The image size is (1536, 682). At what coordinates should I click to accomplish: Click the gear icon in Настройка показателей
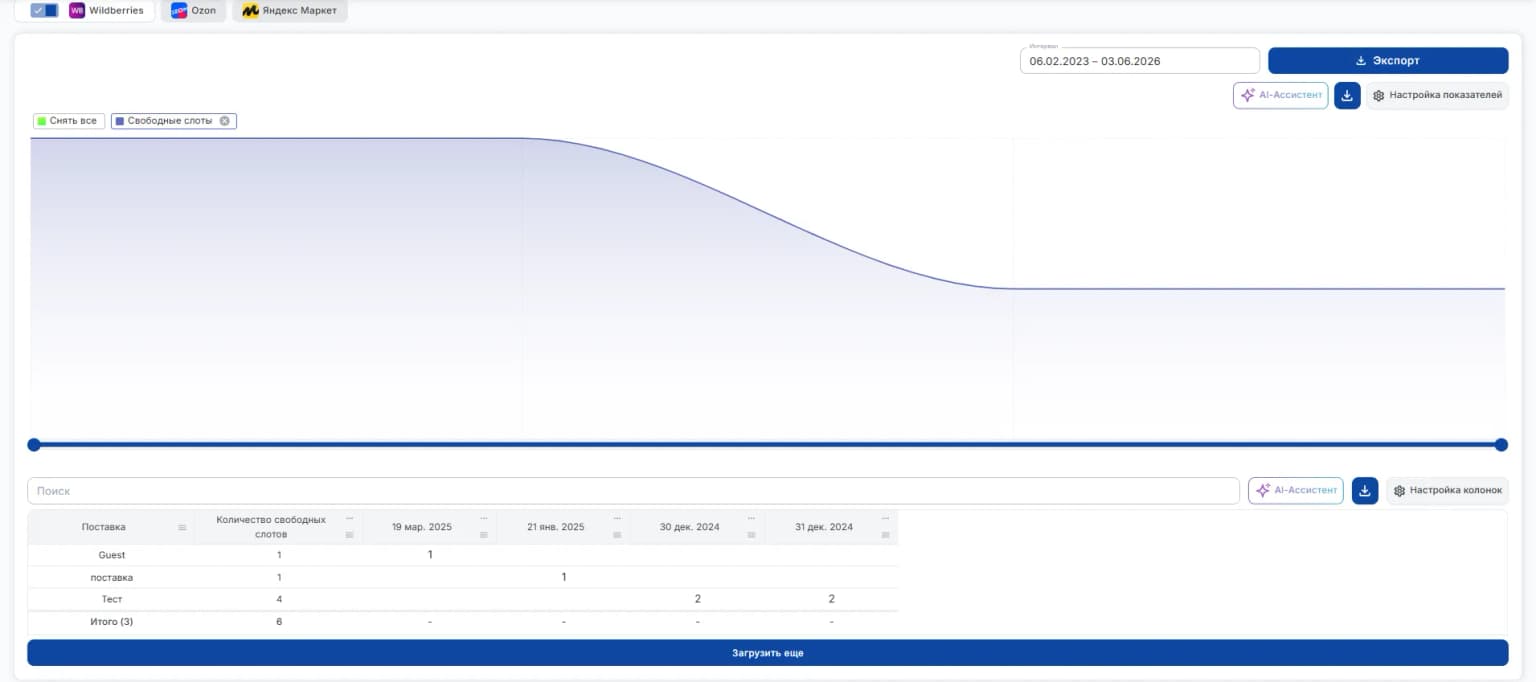(1379, 95)
